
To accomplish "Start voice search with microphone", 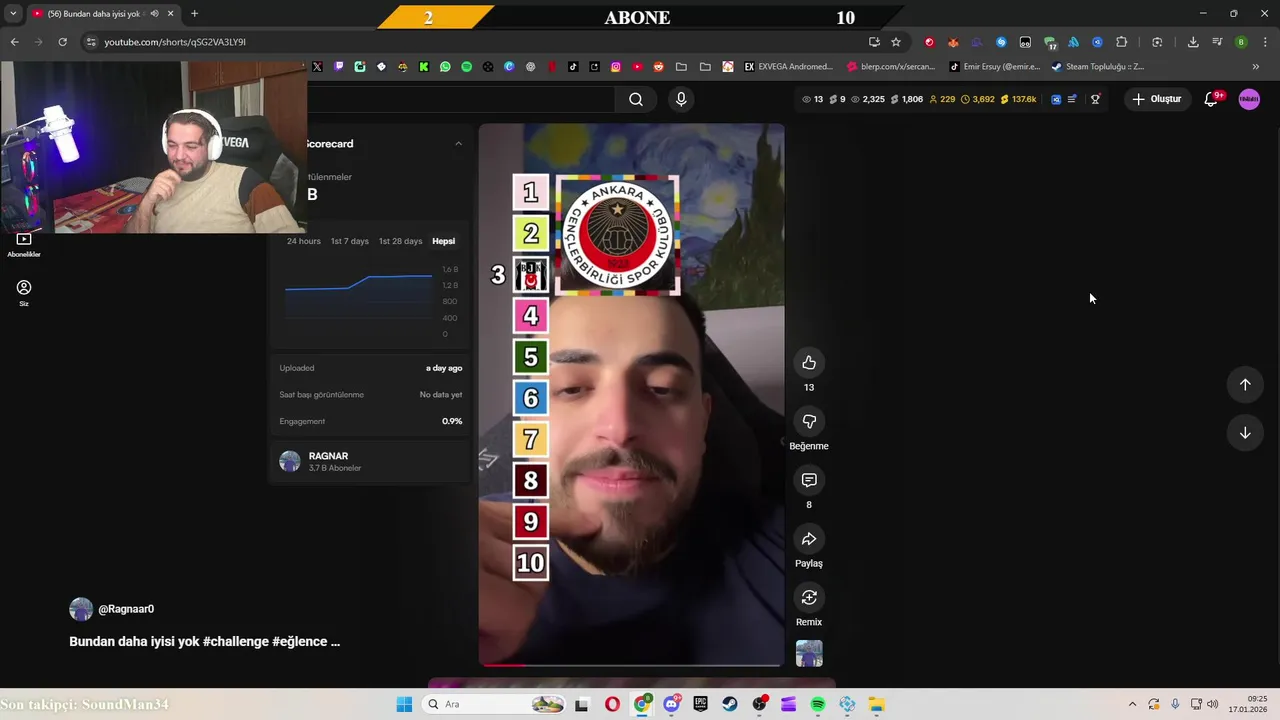I will (681, 99).
